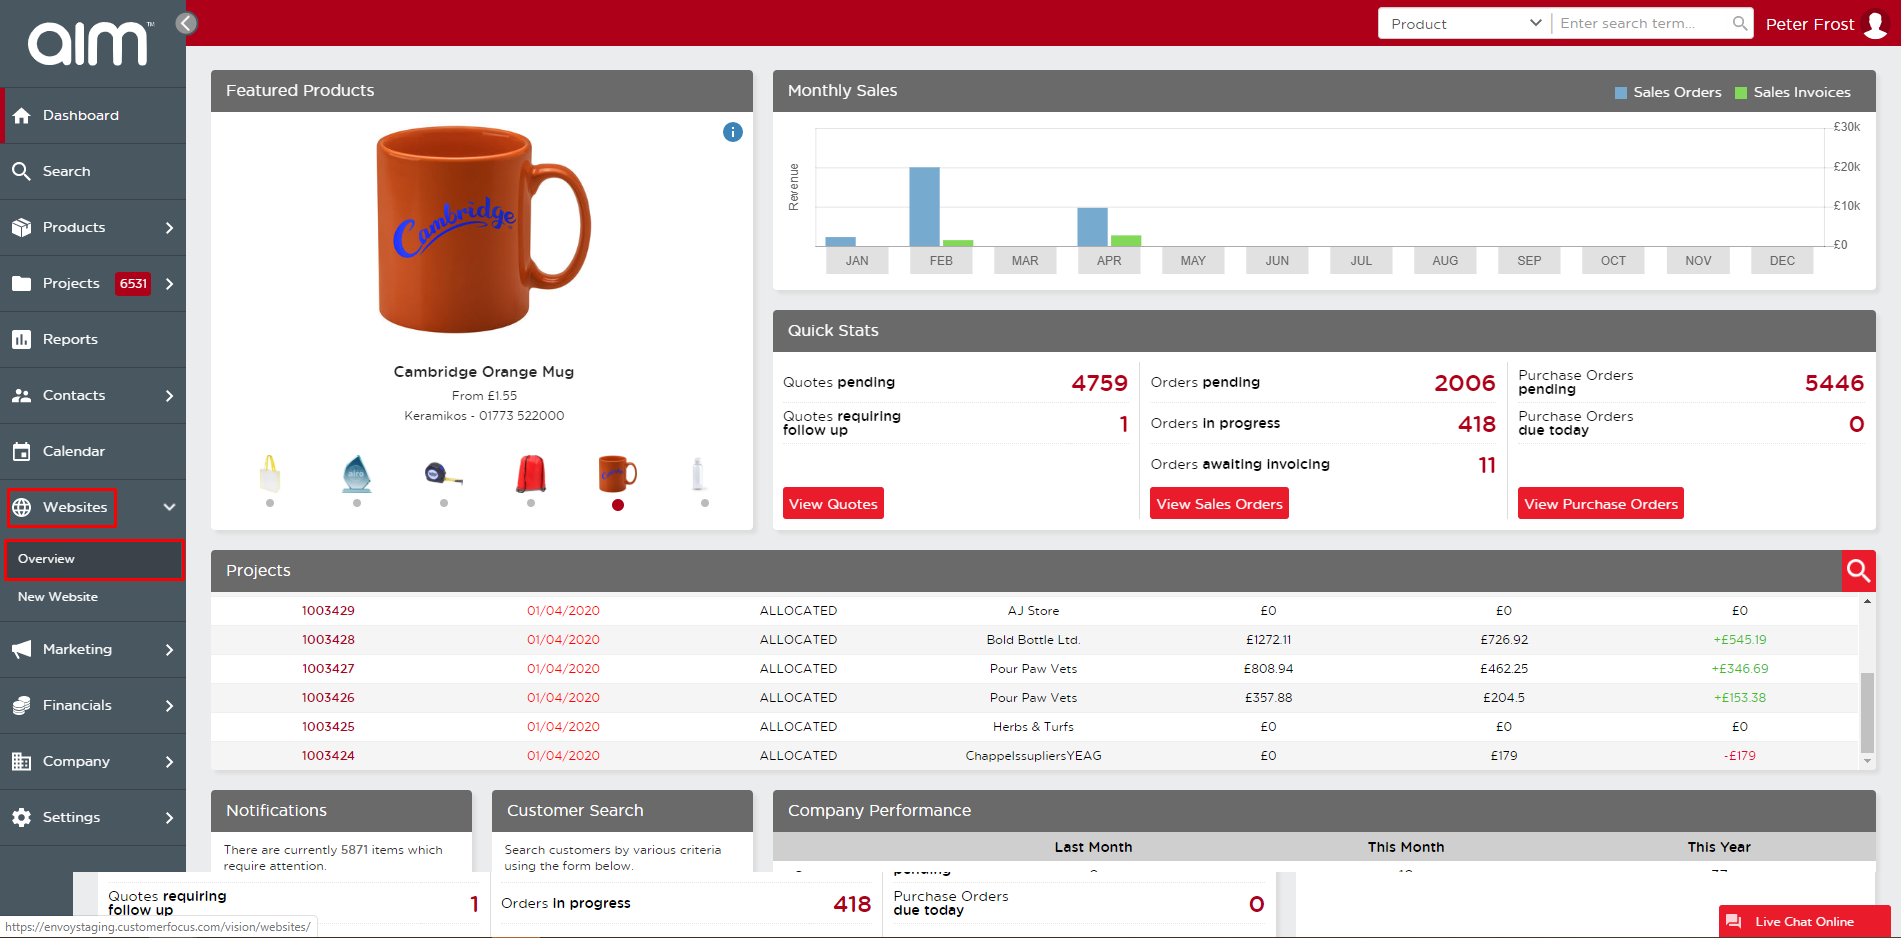This screenshot has height=938, width=1901.
Task: Click the View Quotes button
Action: point(833,504)
